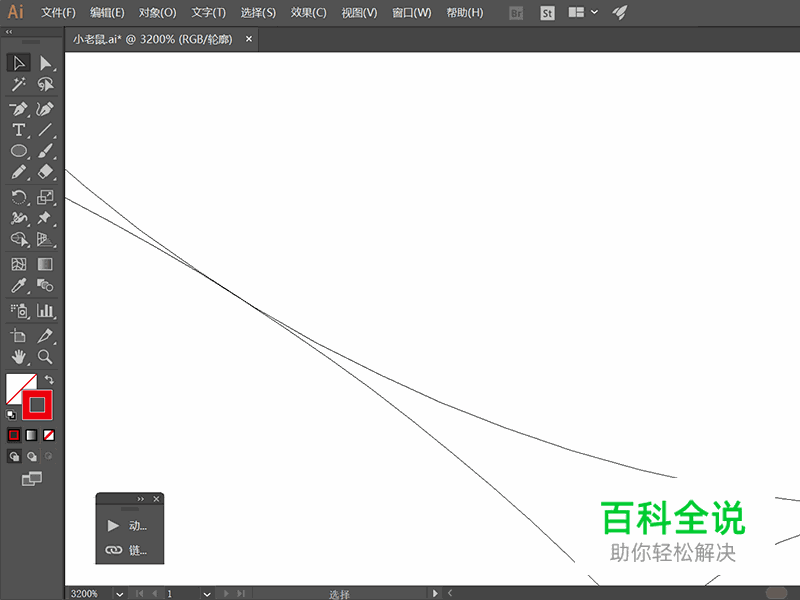Activate the Type tool
This screenshot has width=800, height=600.
click(18, 130)
